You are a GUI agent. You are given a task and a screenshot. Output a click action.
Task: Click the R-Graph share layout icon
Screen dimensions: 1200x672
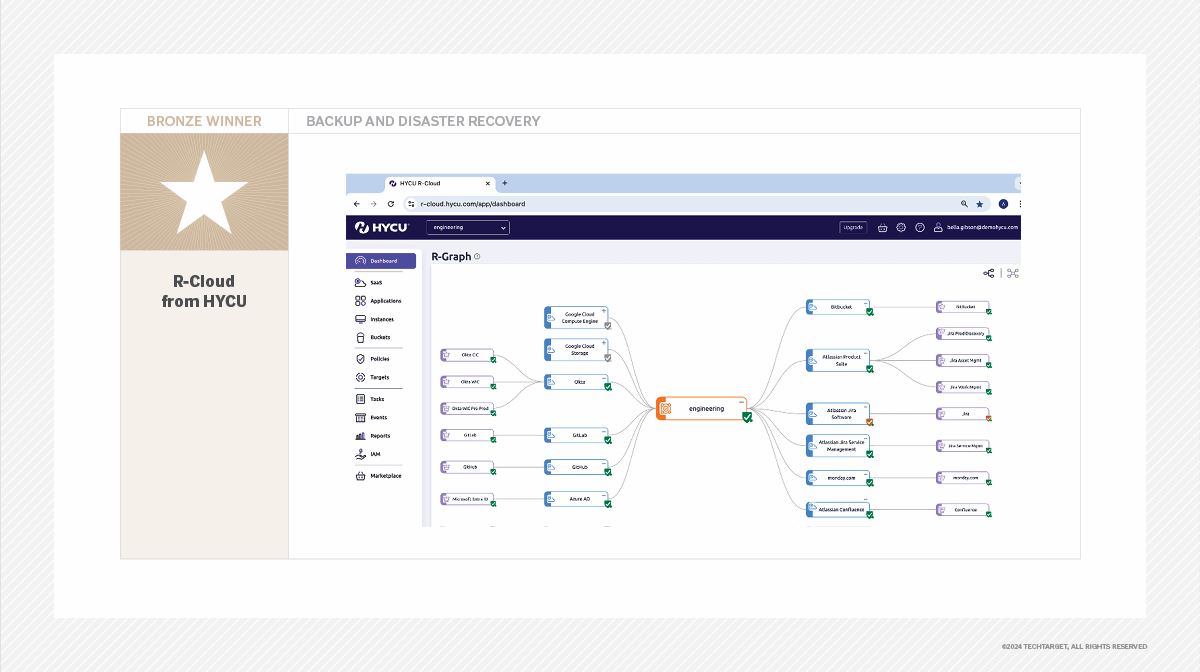click(x=989, y=273)
